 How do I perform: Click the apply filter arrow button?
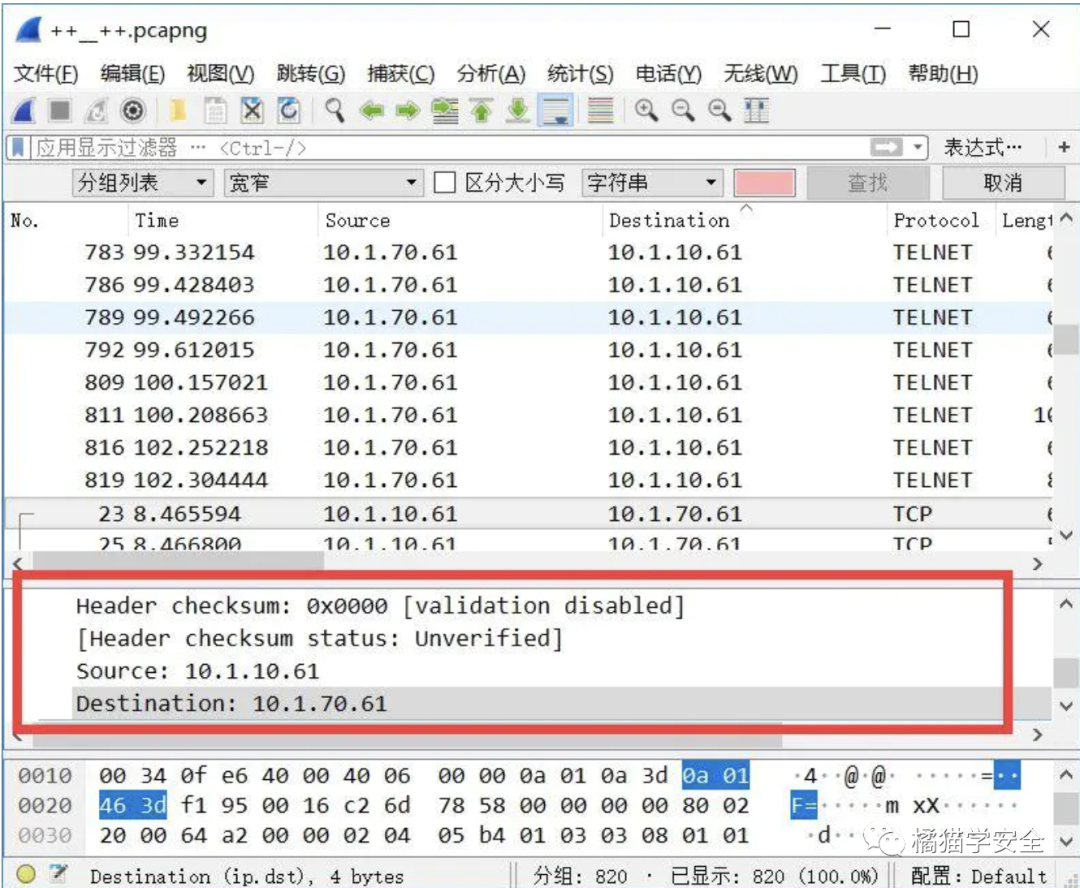click(886, 147)
